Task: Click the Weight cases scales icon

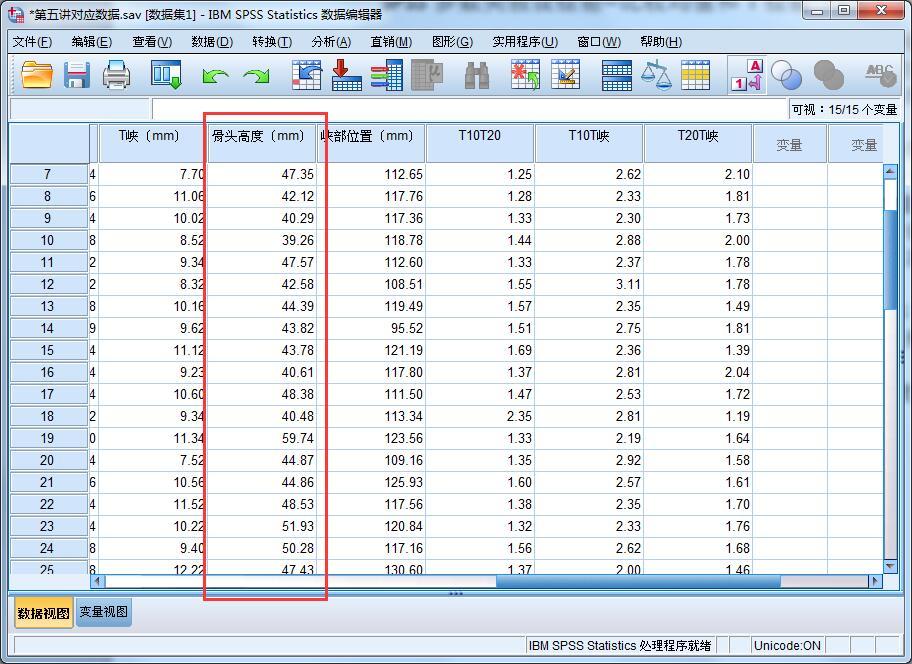Action: (x=656, y=75)
